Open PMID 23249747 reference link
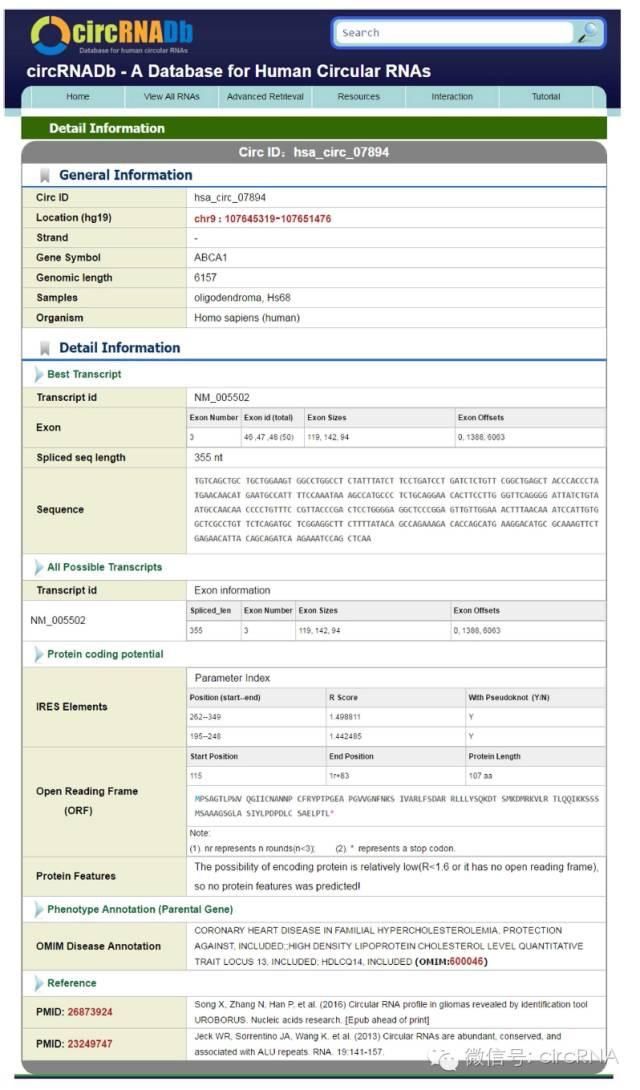 (x=90, y=1043)
